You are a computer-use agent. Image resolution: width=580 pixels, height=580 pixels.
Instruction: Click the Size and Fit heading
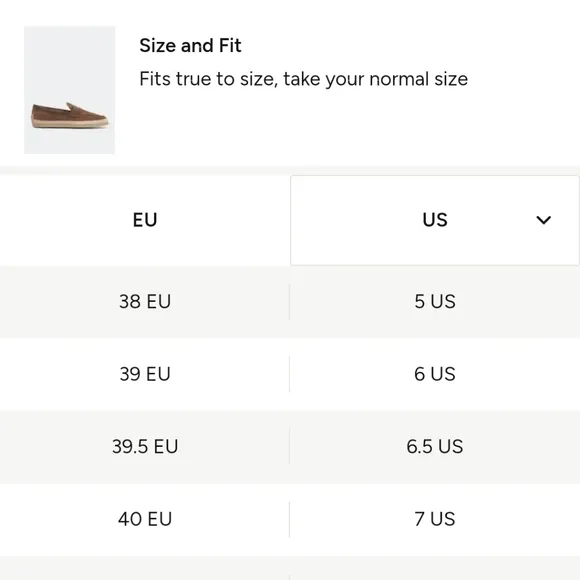(x=190, y=45)
